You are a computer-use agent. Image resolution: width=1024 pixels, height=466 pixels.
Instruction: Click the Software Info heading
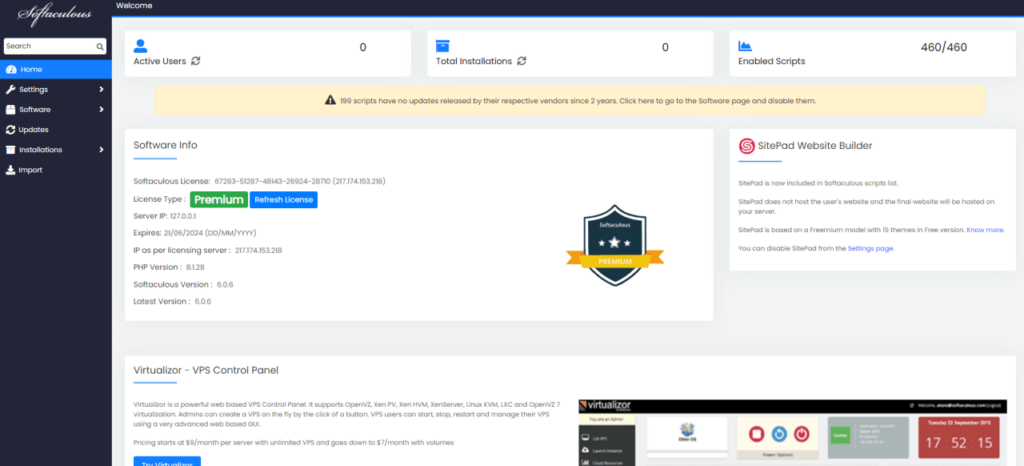pos(165,145)
